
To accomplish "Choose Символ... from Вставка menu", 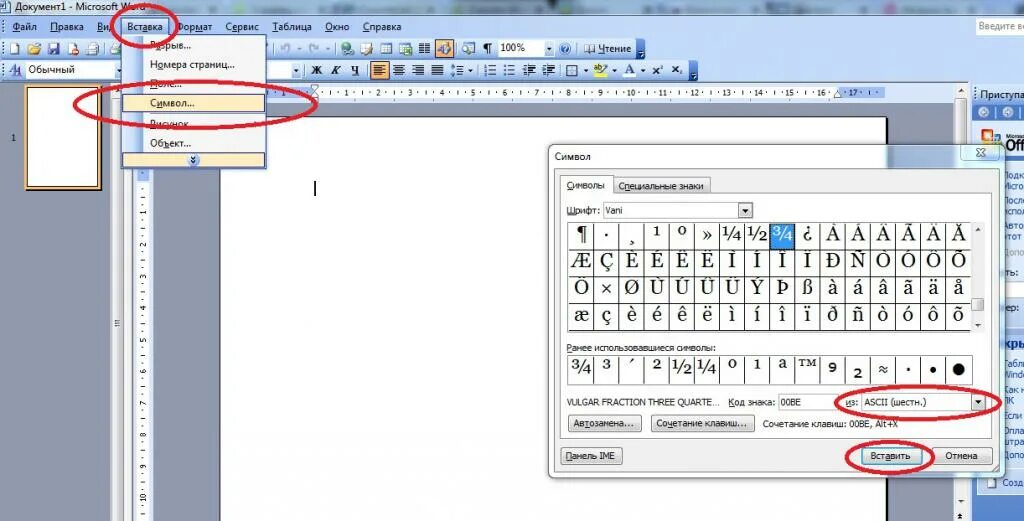I will (x=193, y=103).
